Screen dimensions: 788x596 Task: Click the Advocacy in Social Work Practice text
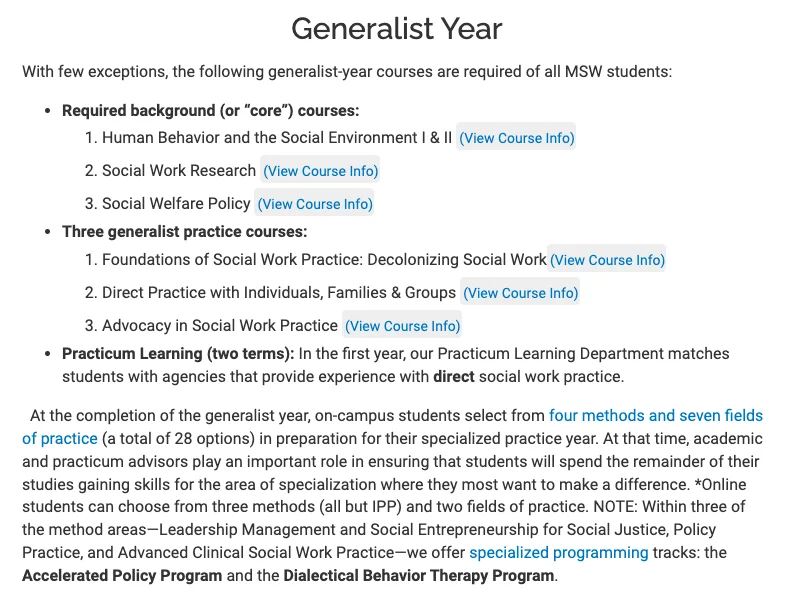pos(220,326)
